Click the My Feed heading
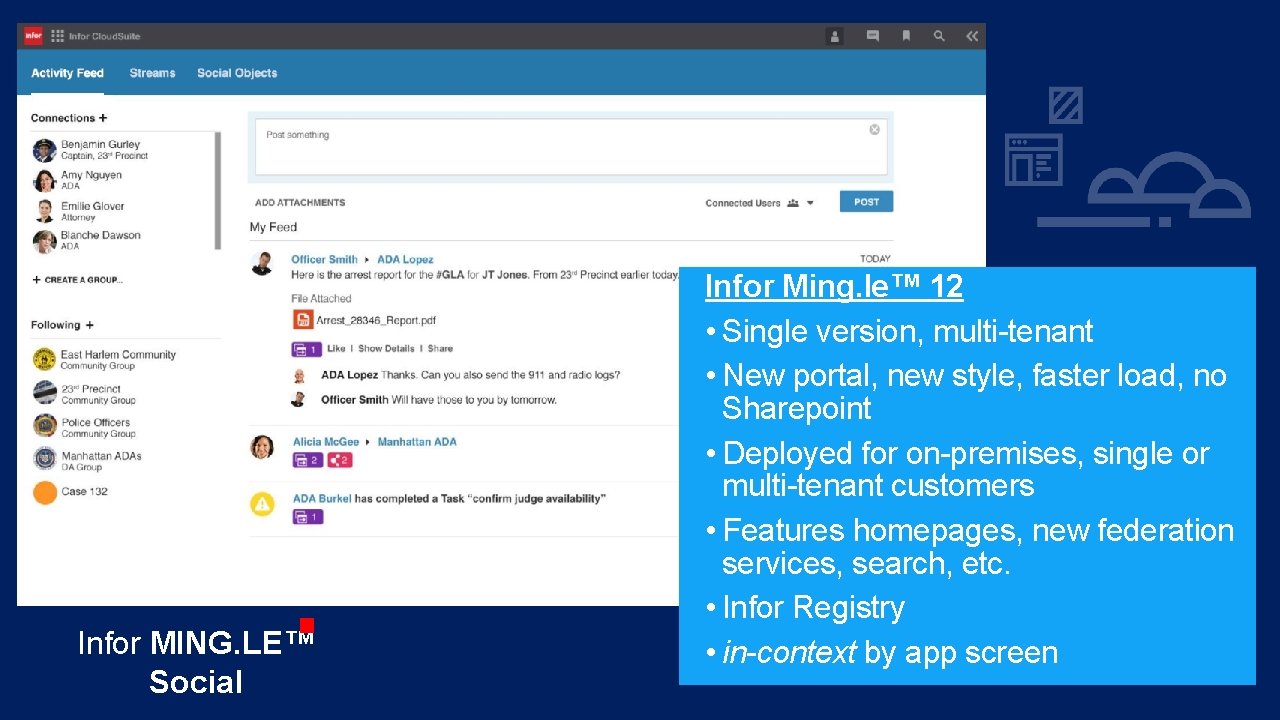 [x=273, y=227]
